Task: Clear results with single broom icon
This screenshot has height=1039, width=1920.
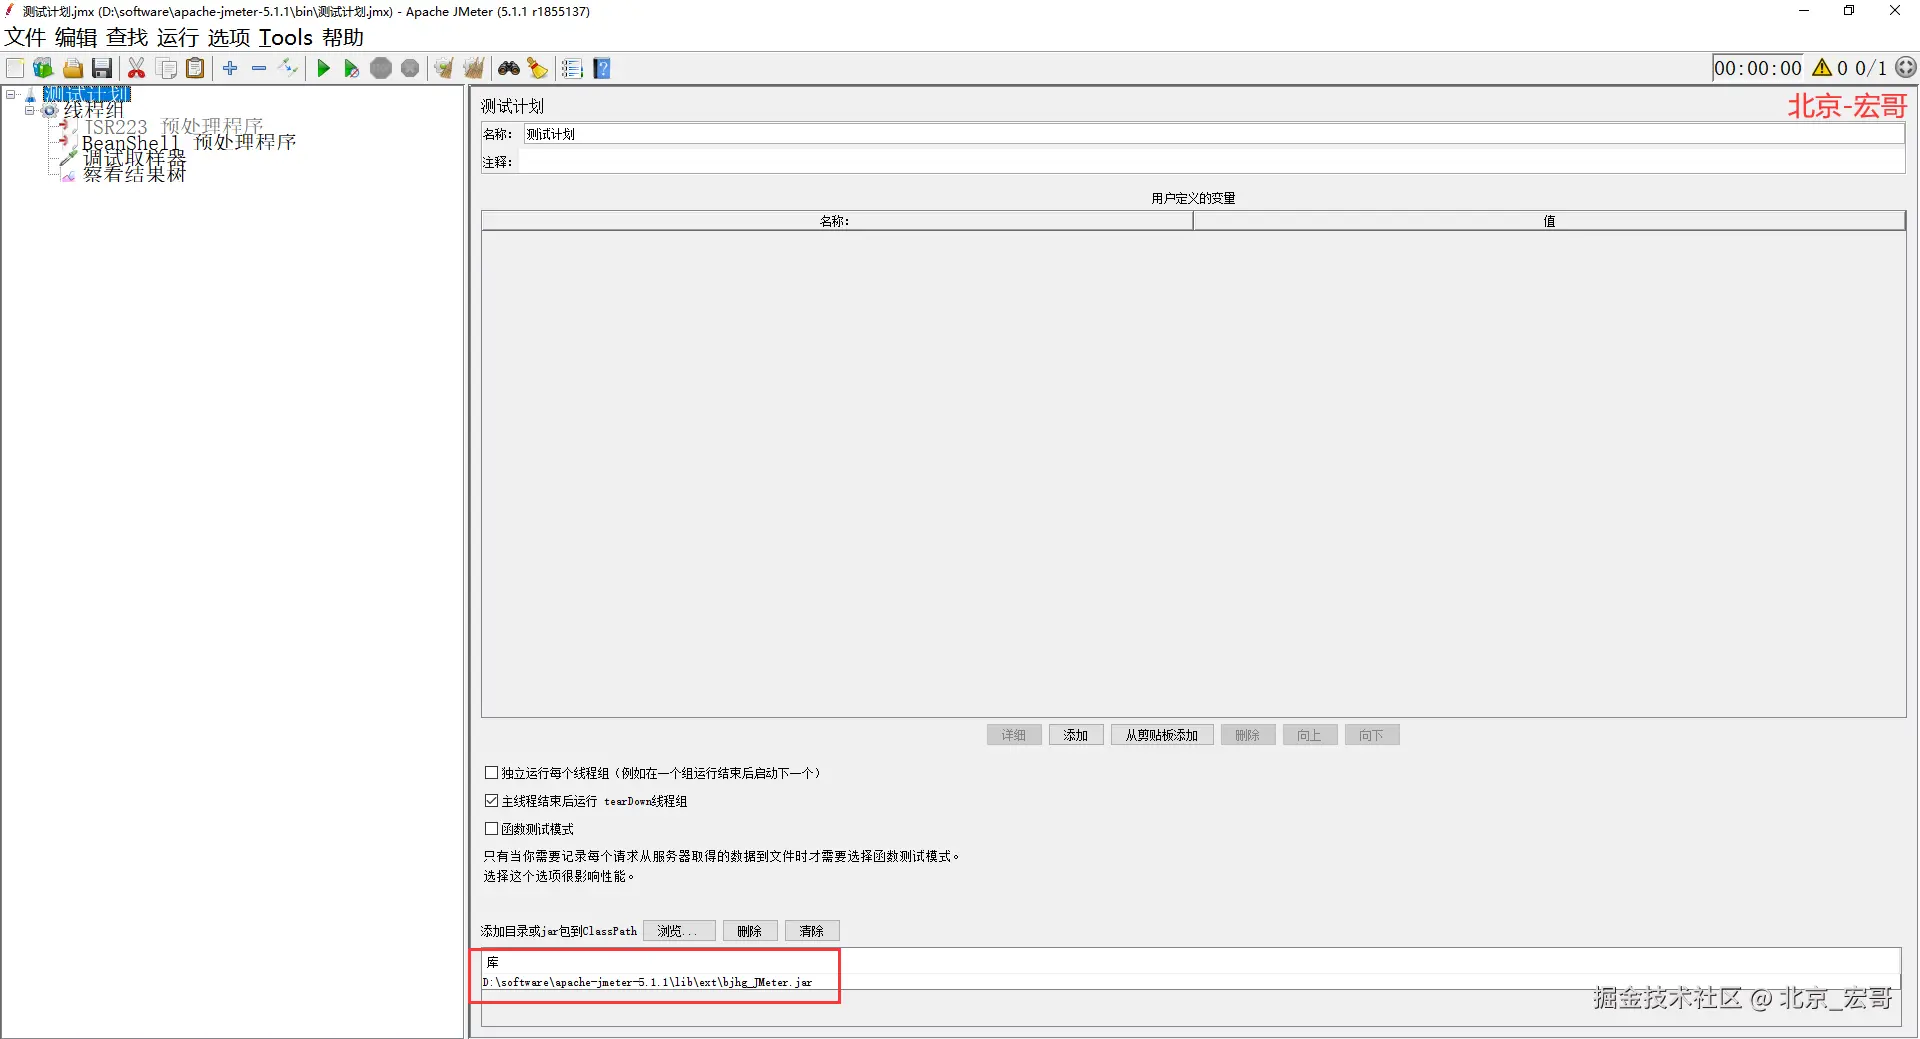Action: [444, 68]
